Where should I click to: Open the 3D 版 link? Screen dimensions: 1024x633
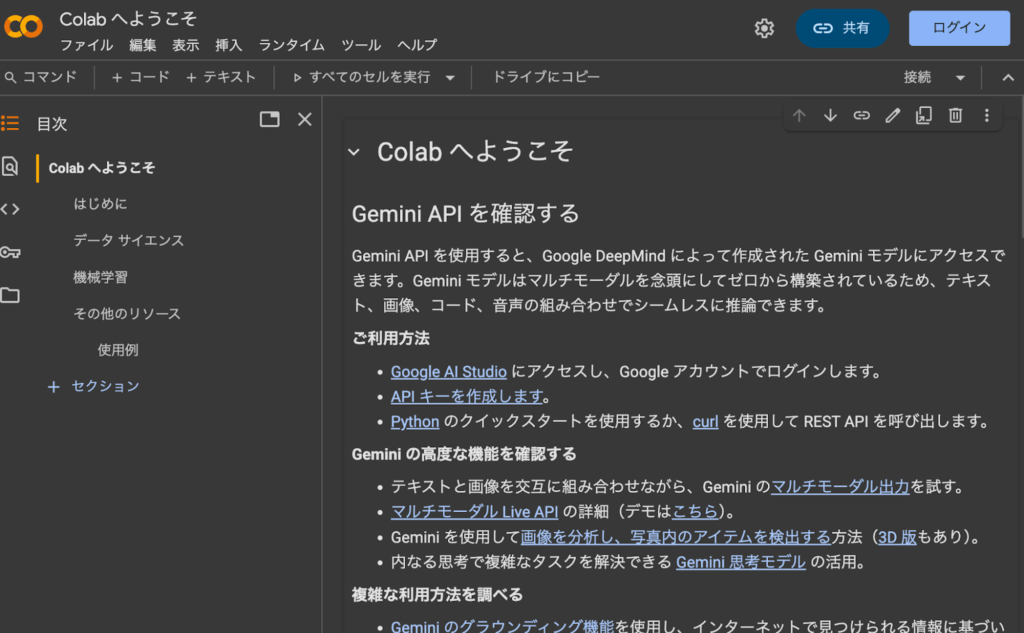(897, 537)
